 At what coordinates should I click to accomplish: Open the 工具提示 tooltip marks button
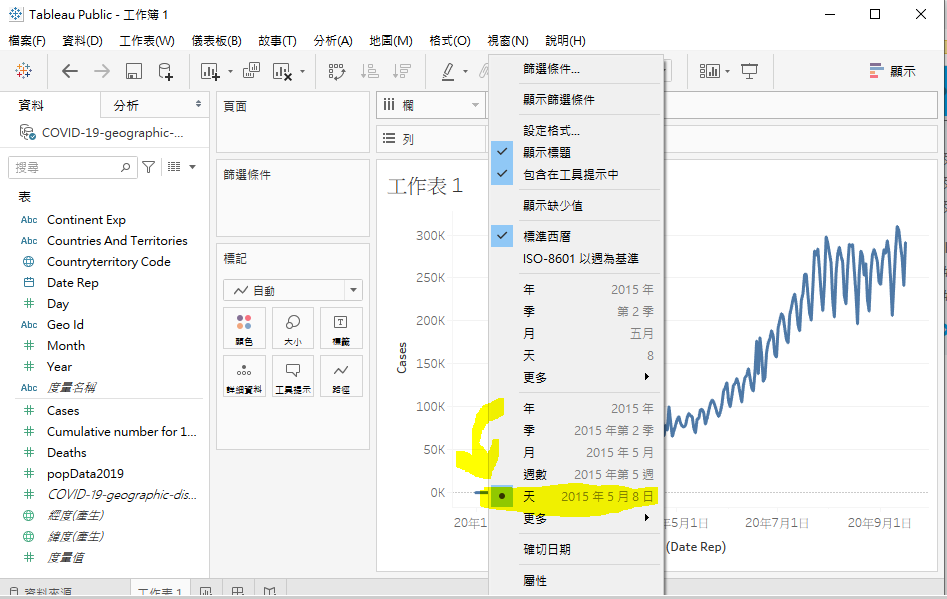tap(293, 376)
